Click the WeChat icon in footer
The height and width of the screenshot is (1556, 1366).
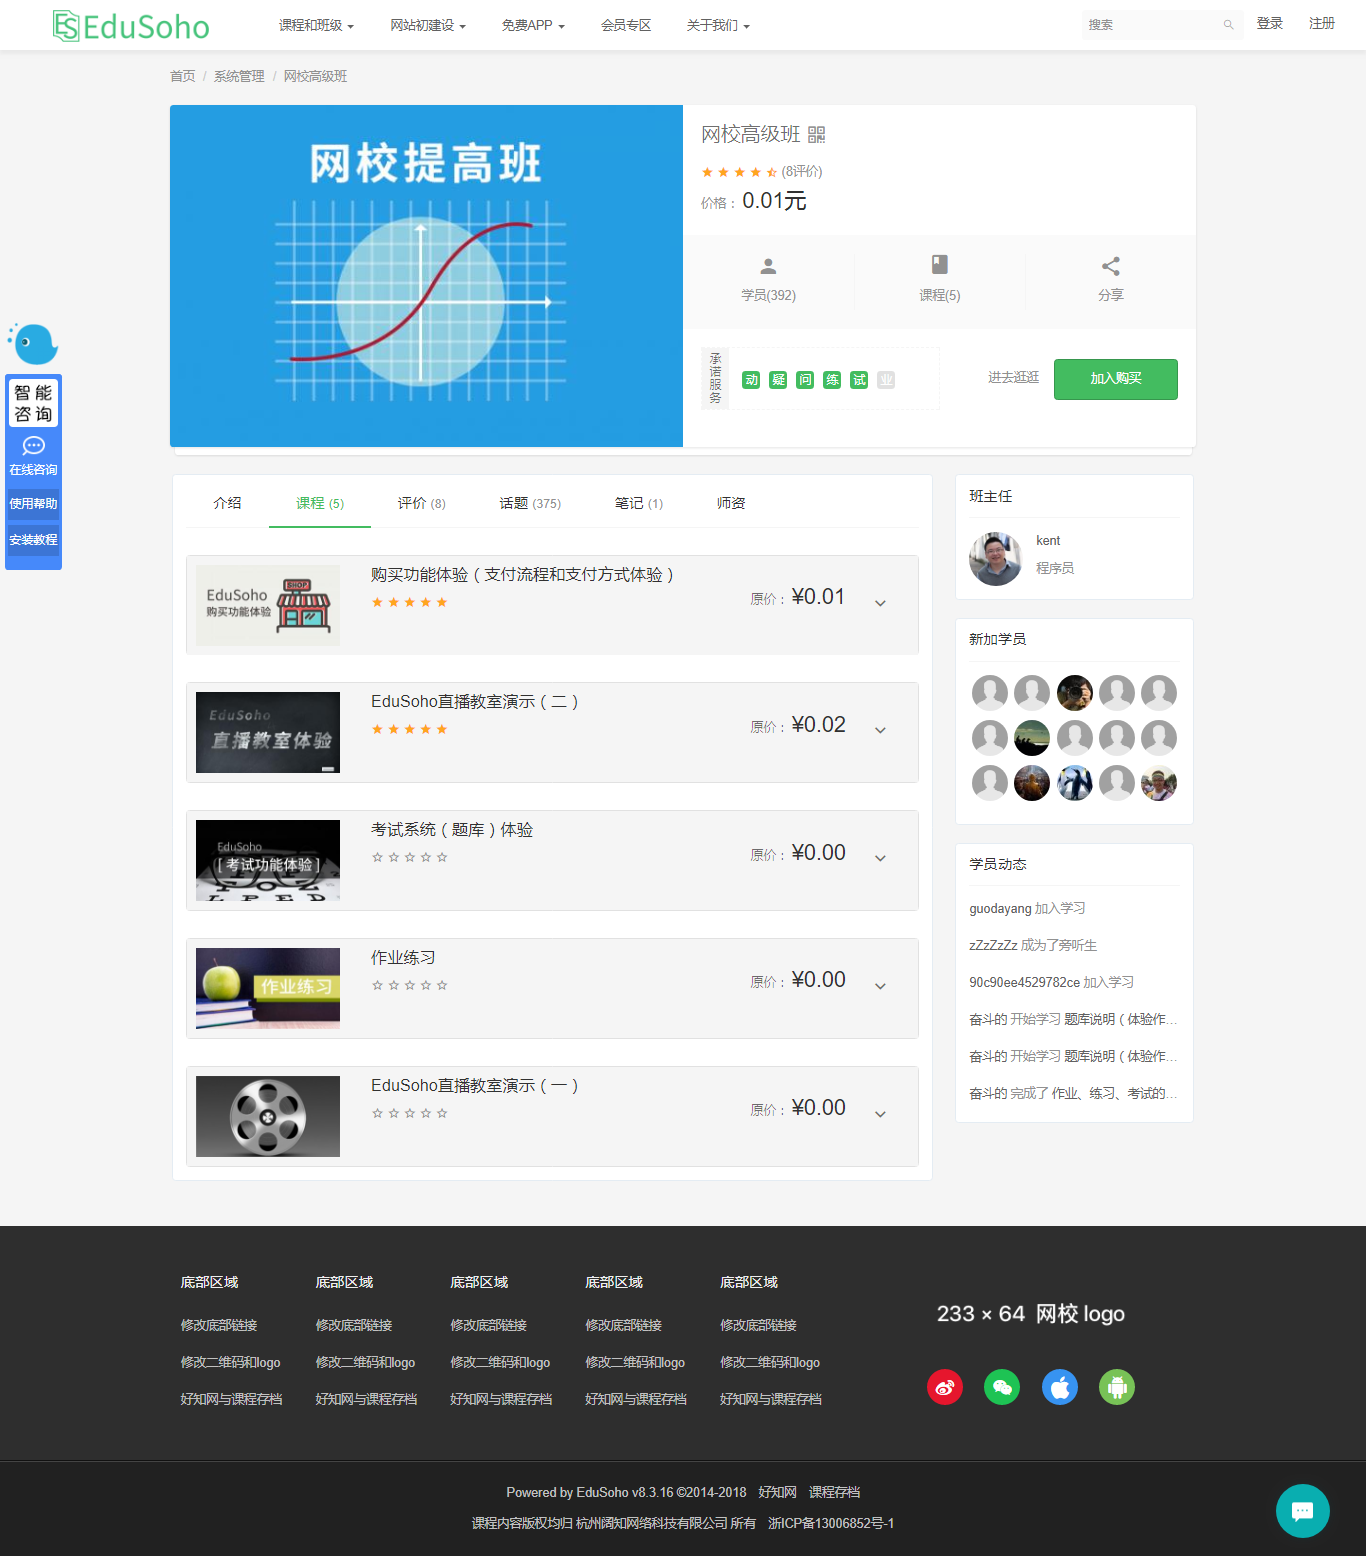click(x=1002, y=1387)
